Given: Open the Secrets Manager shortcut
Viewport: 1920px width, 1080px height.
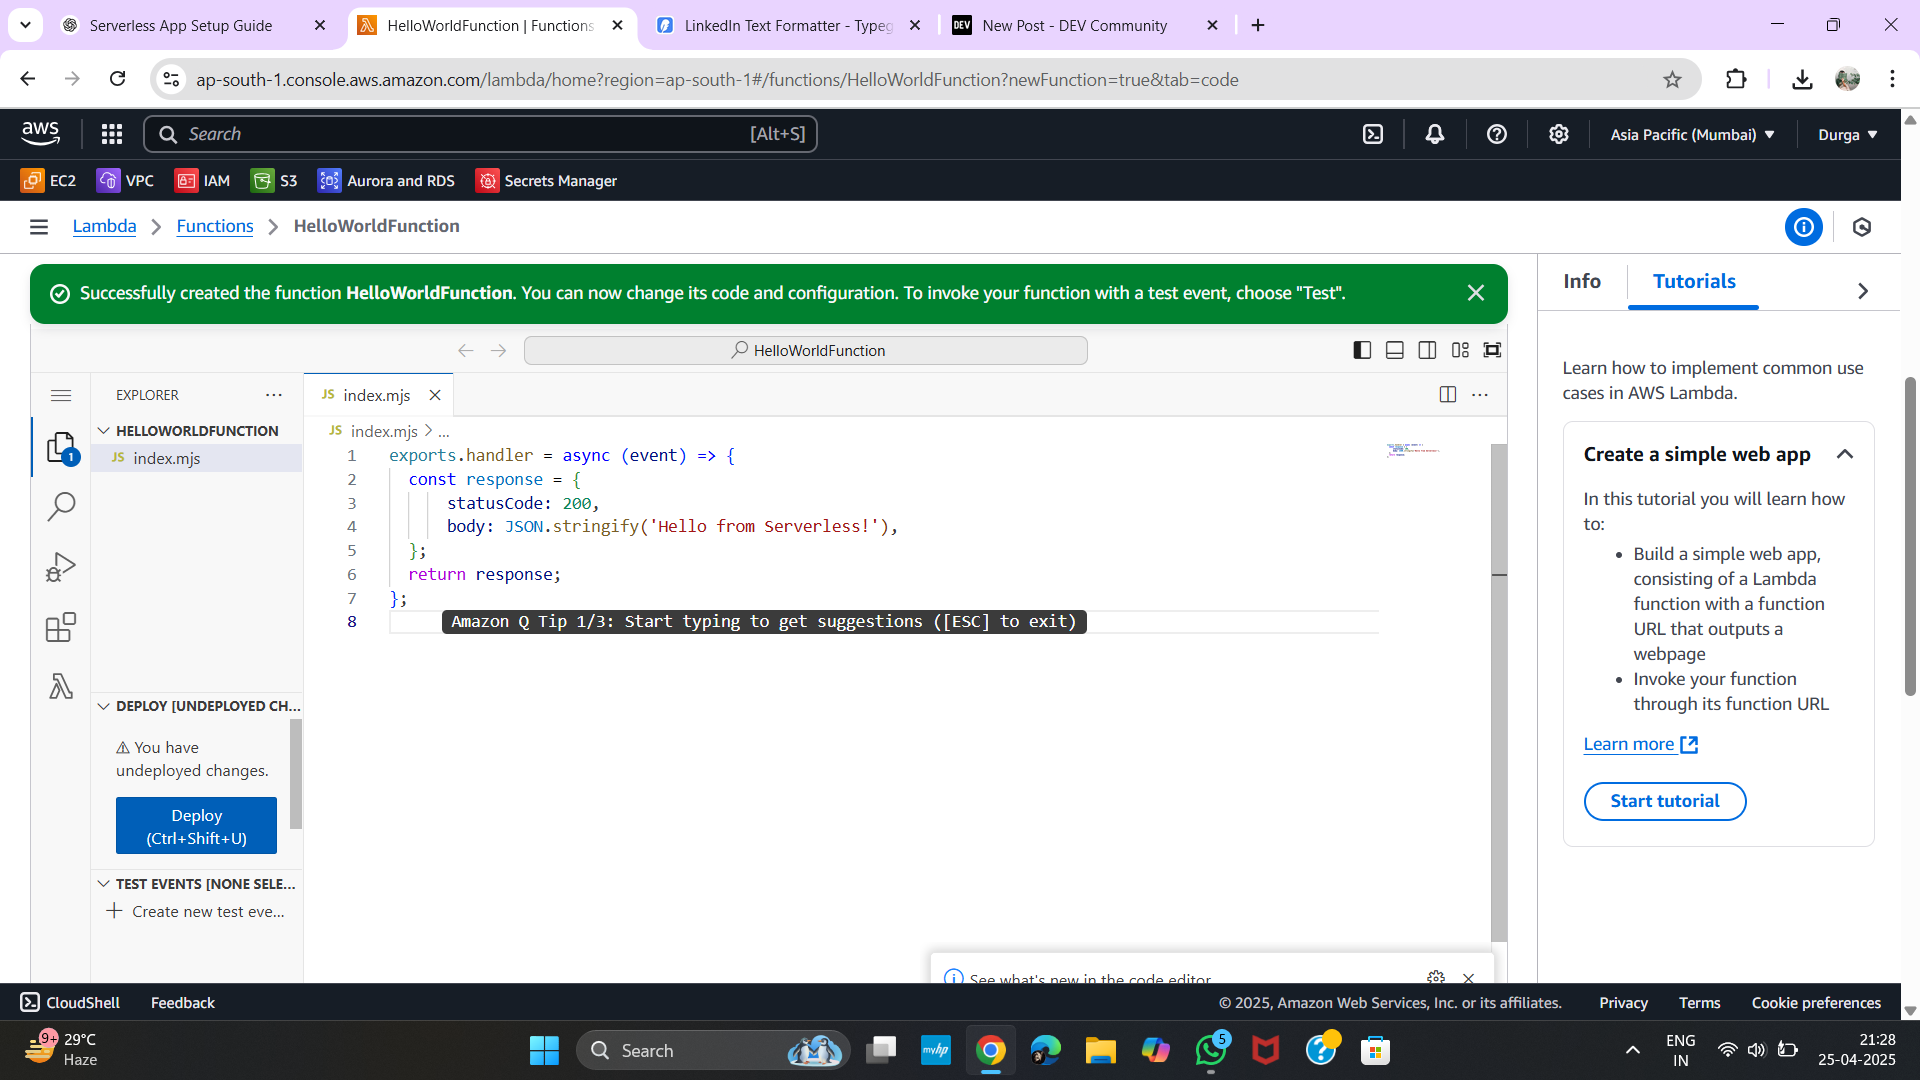Looking at the screenshot, I should 546,181.
